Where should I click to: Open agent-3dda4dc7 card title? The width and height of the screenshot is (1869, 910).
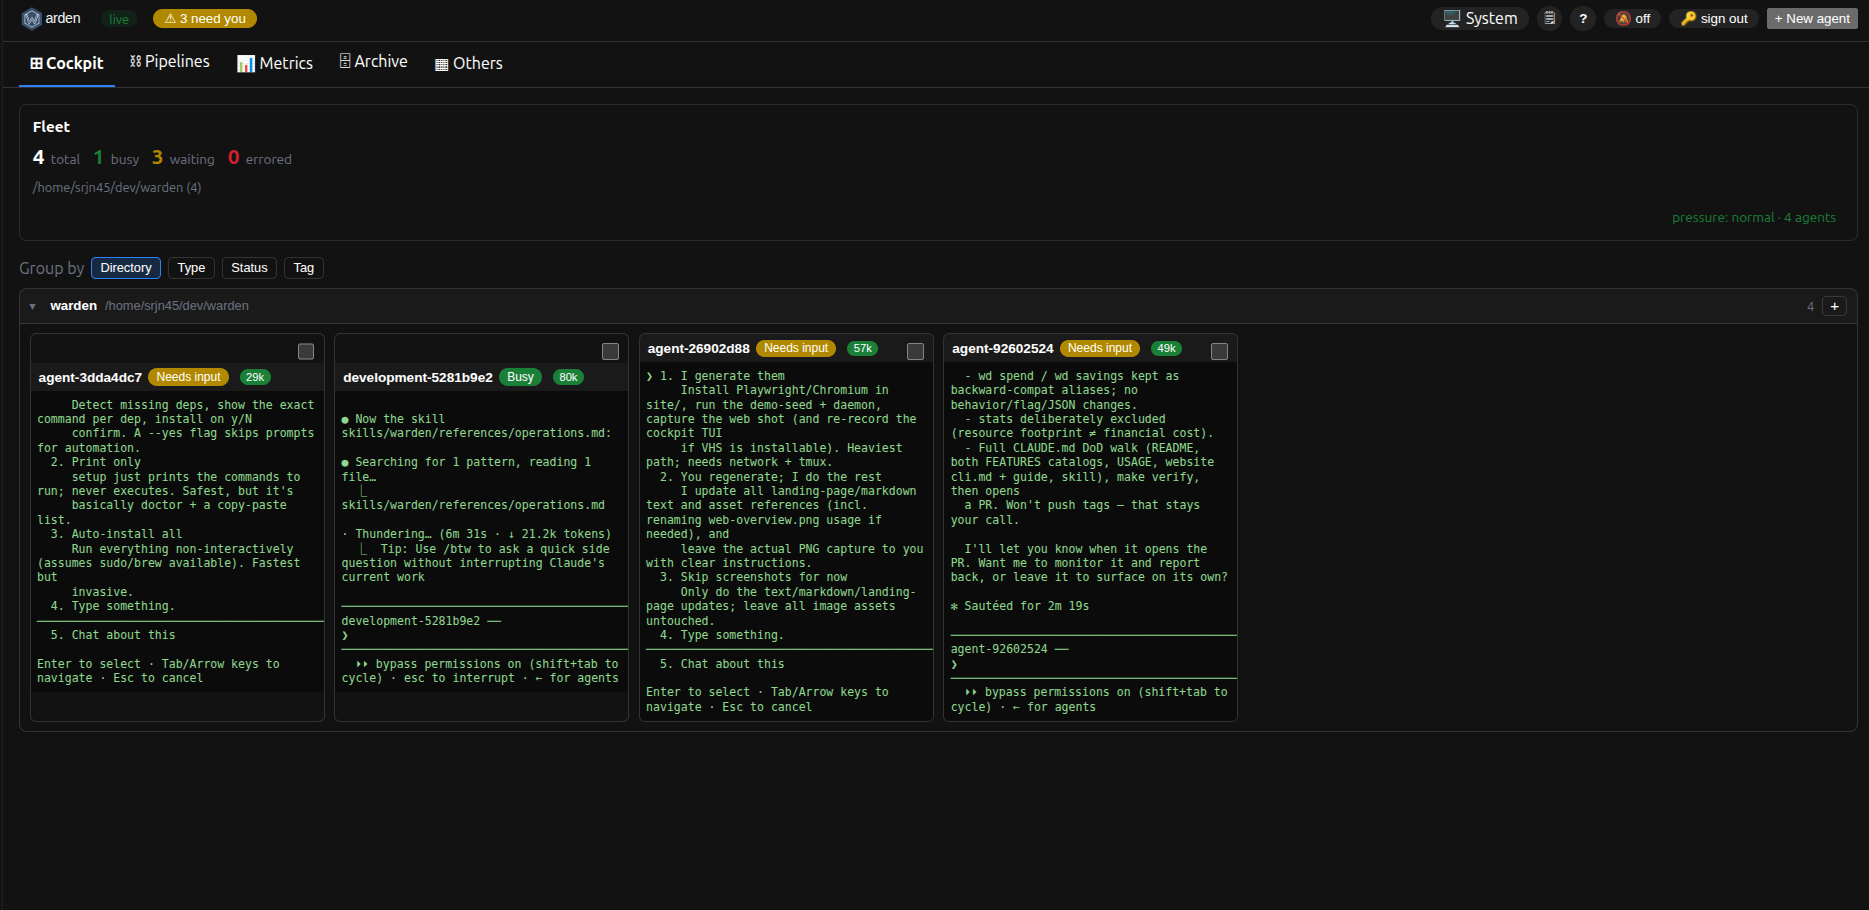click(x=90, y=378)
